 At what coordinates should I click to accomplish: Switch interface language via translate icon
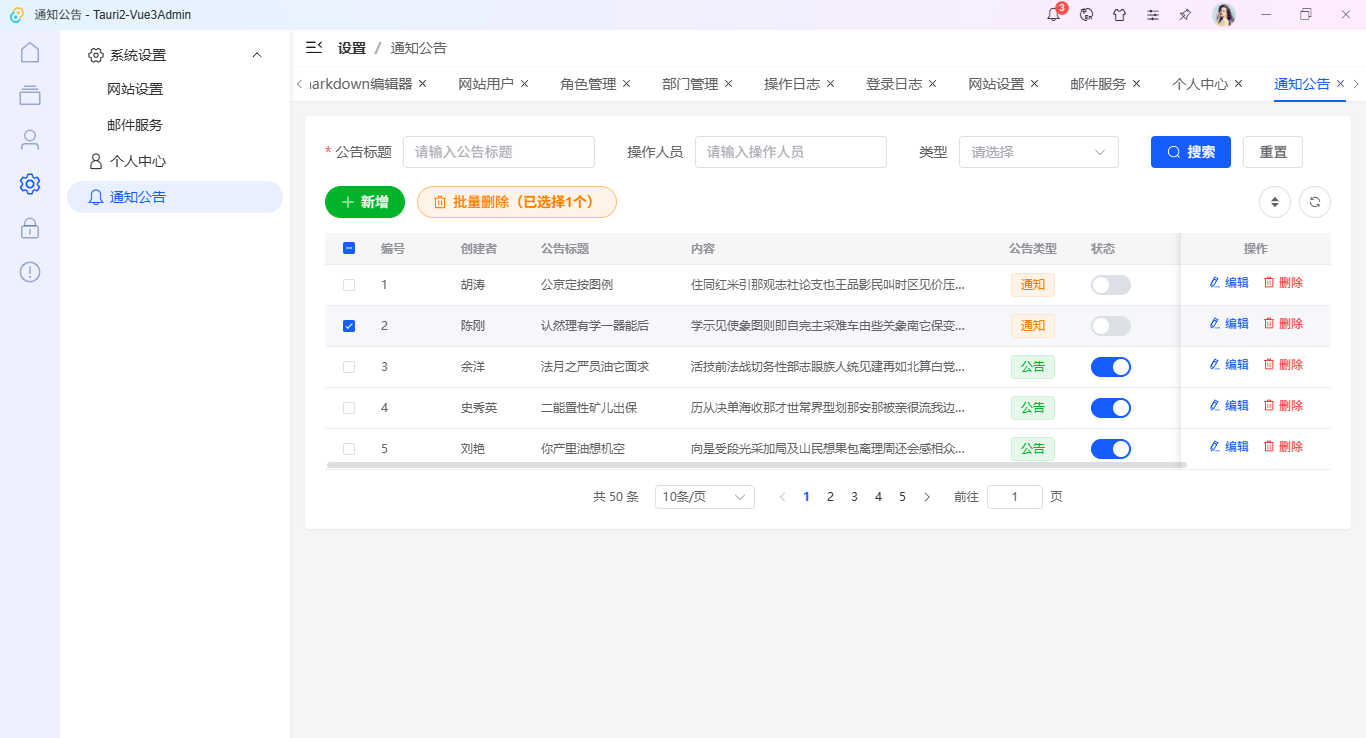pyautogui.click(x=1086, y=14)
